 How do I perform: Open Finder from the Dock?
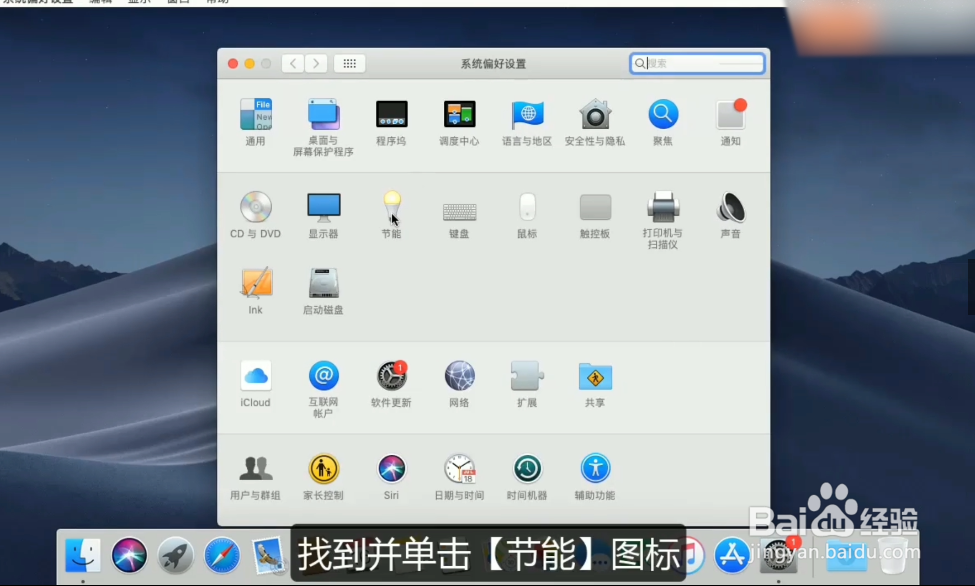pyautogui.click(x=83, y=556)
